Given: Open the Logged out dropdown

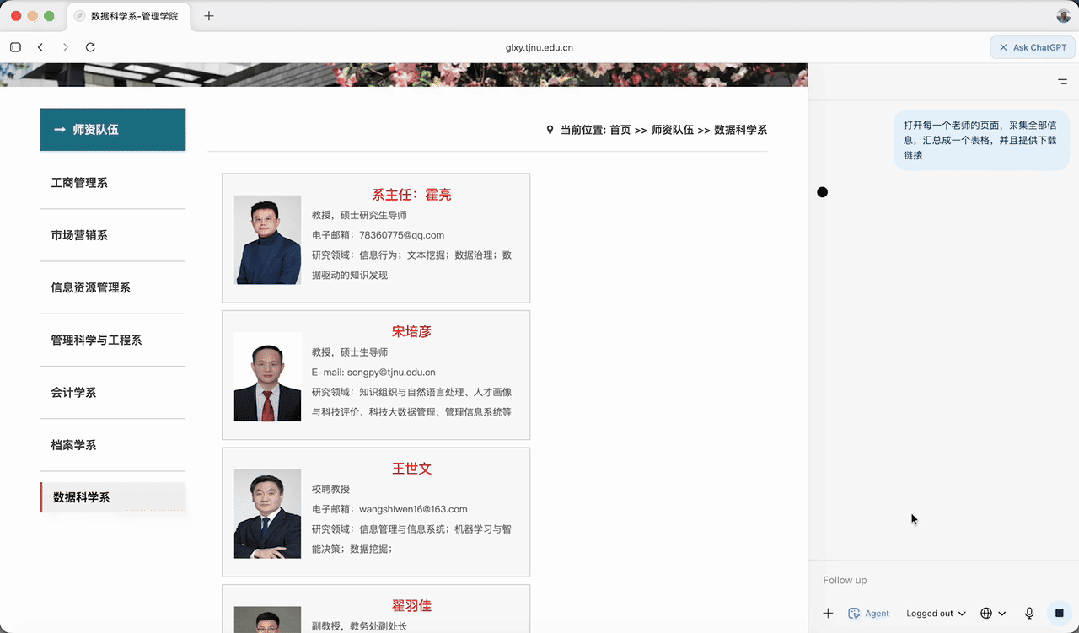Looking at the screenshot, I should click(936, 613).
